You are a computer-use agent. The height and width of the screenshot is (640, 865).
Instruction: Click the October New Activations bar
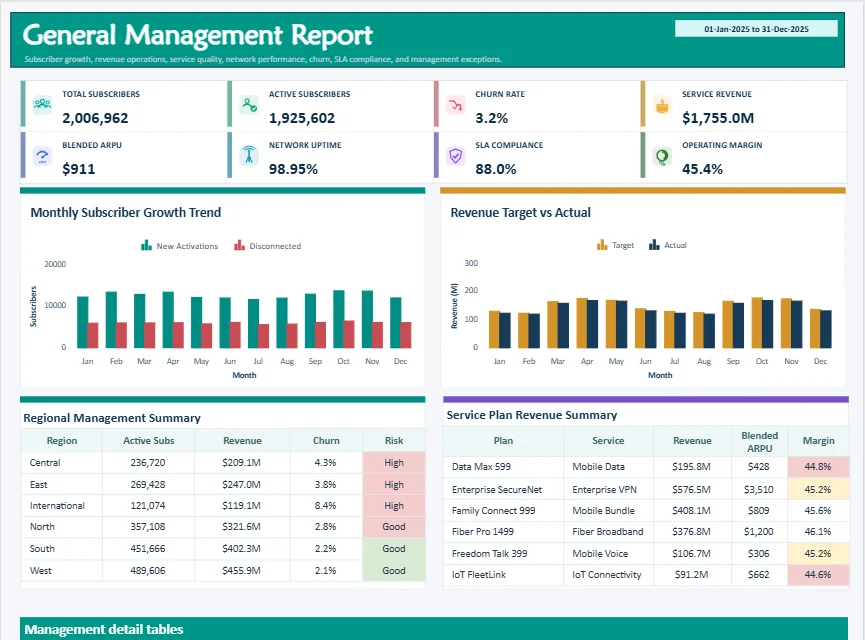pos(339,319)
